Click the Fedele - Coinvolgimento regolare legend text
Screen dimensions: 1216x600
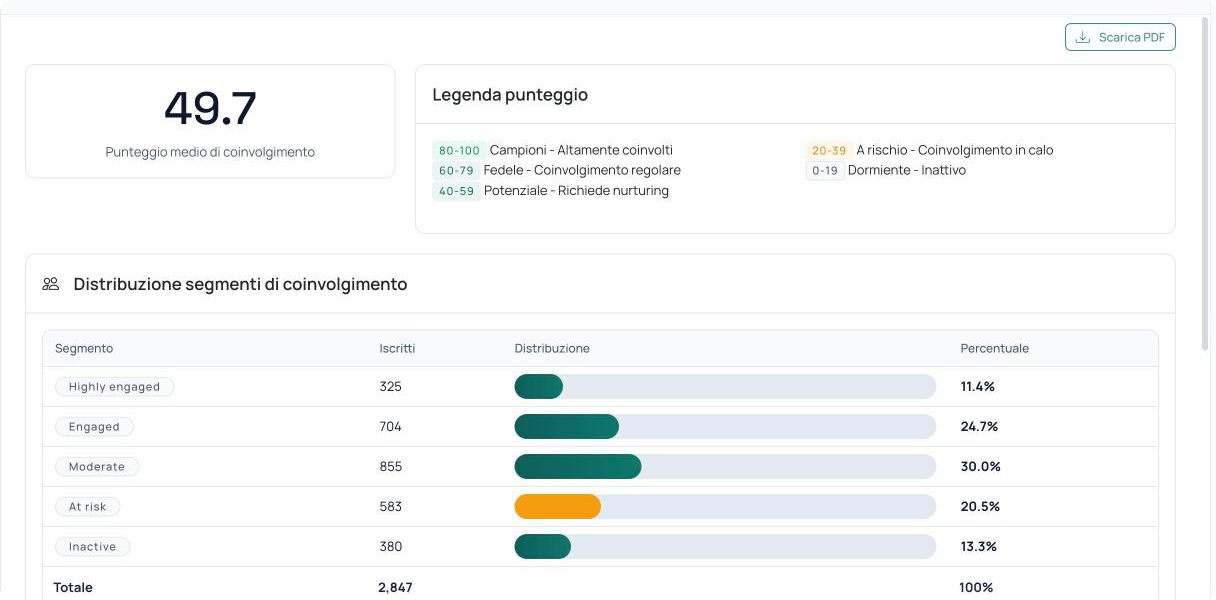pyautogui.click(x=582, y=171)
